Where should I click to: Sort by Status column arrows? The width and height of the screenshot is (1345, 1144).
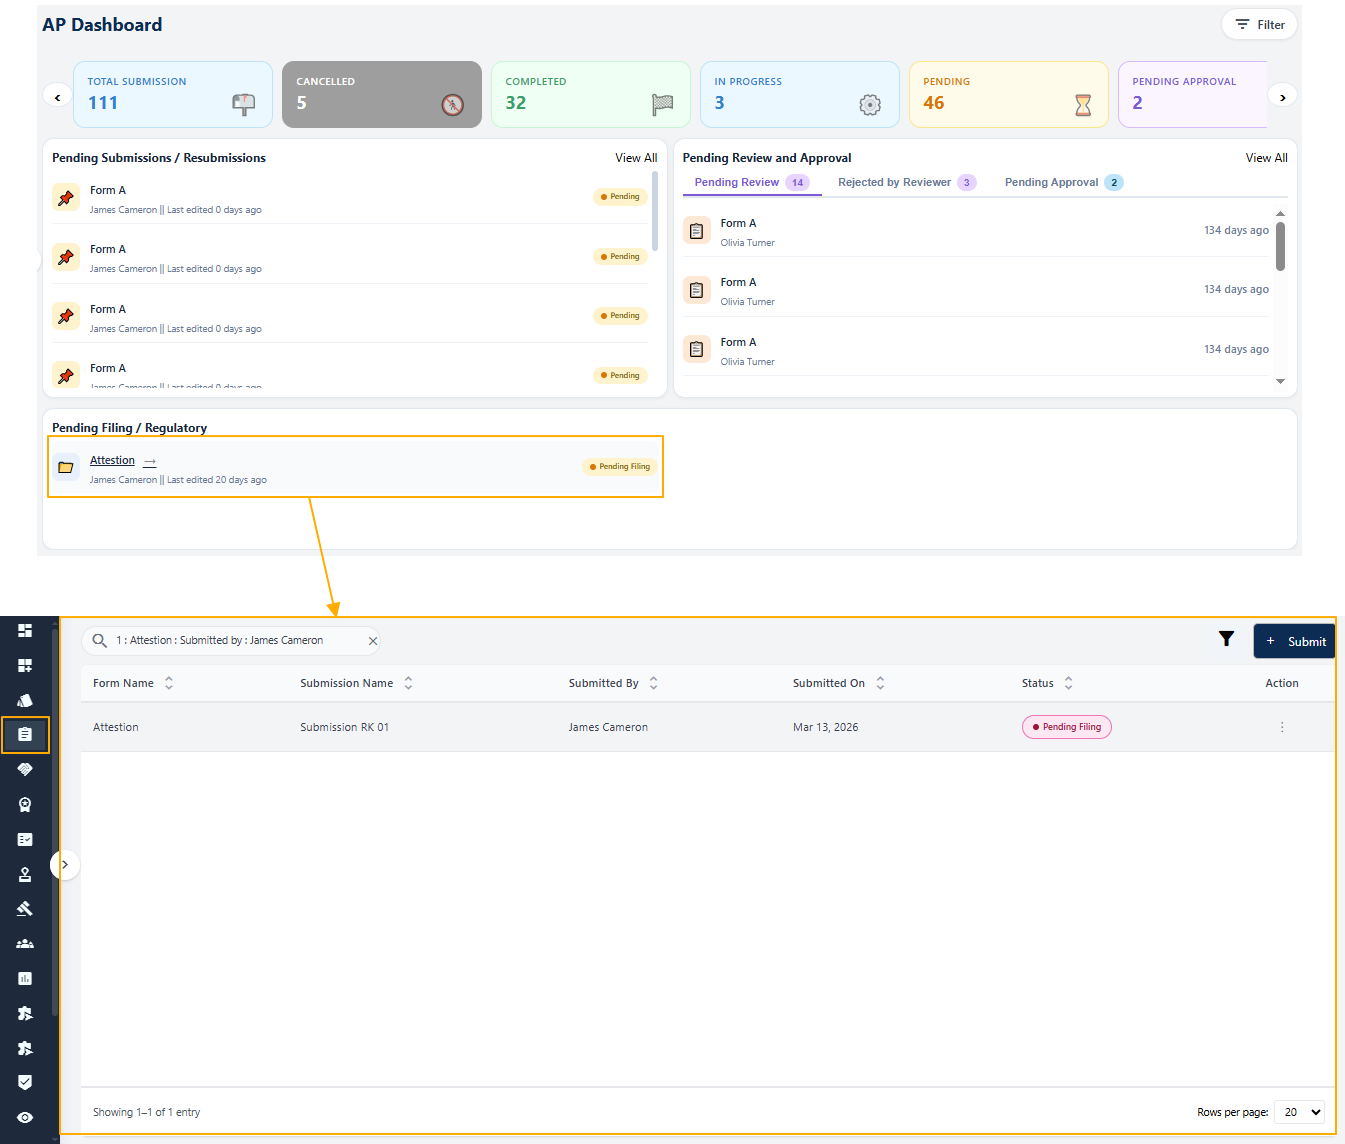pos(1068,683)
